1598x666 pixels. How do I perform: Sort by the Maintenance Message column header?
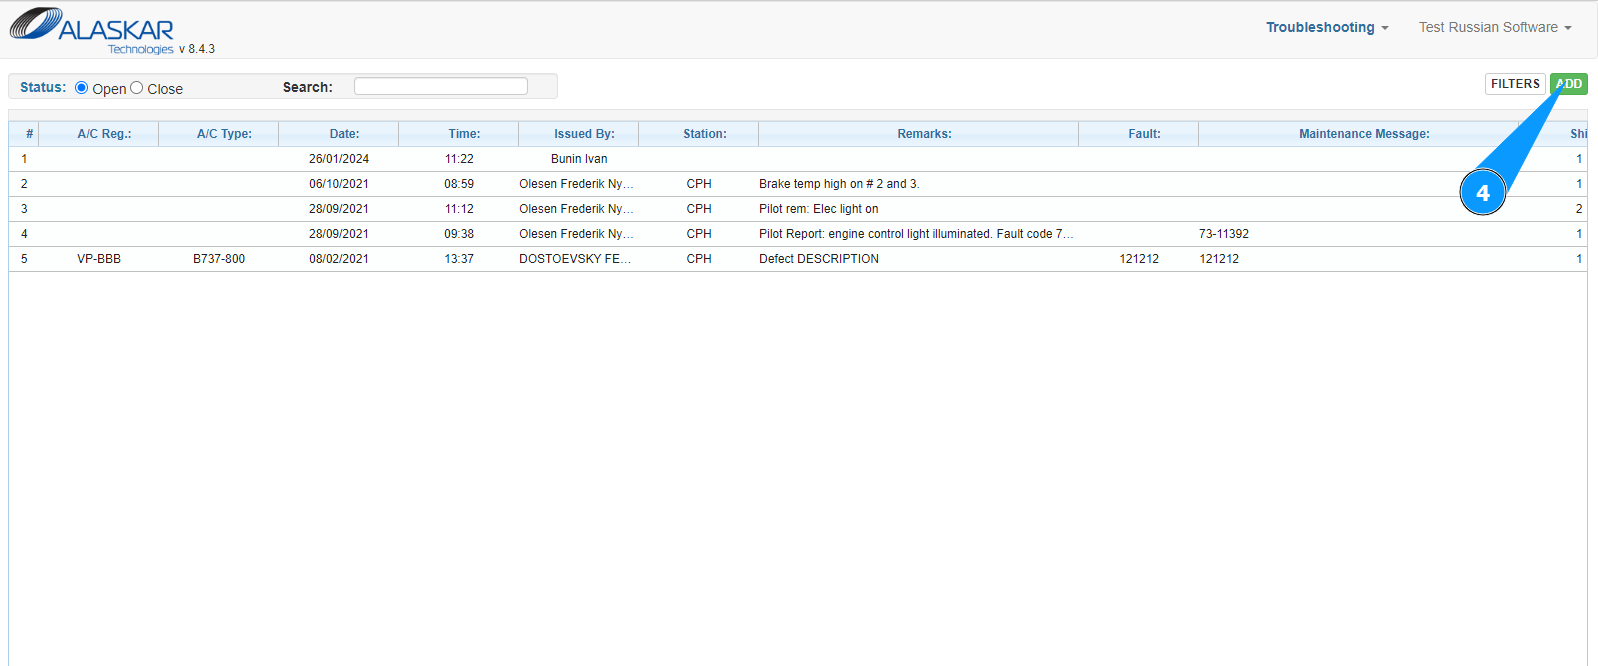1359,134
